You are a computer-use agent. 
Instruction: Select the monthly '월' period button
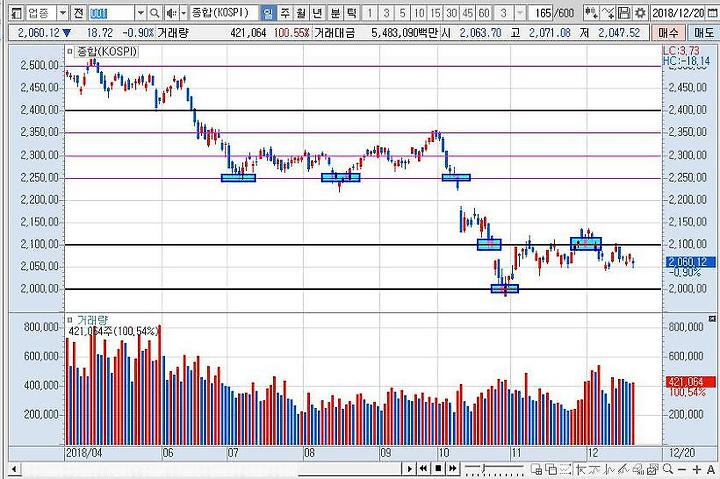tap(301, 13)
